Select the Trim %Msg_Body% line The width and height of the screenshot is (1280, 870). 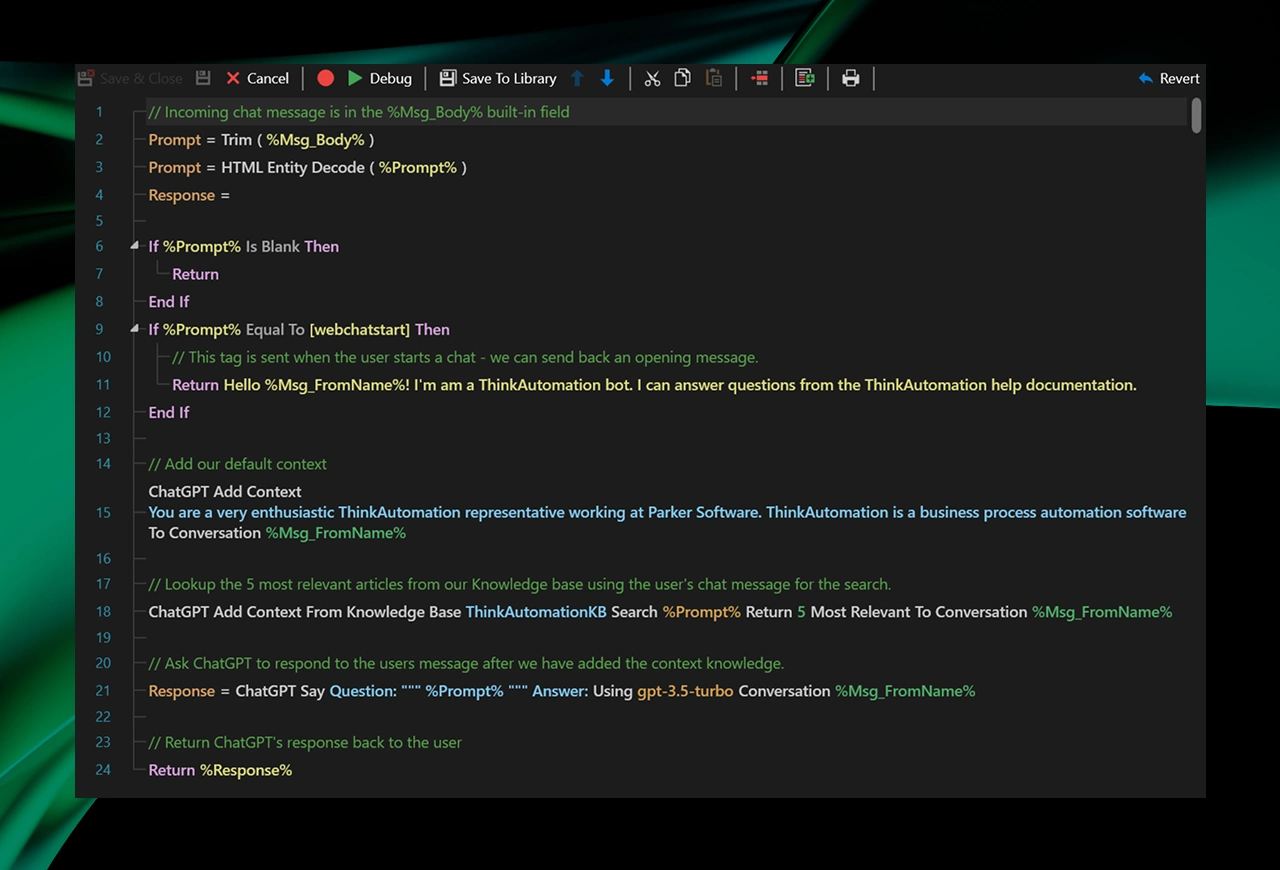click(261, 140)
